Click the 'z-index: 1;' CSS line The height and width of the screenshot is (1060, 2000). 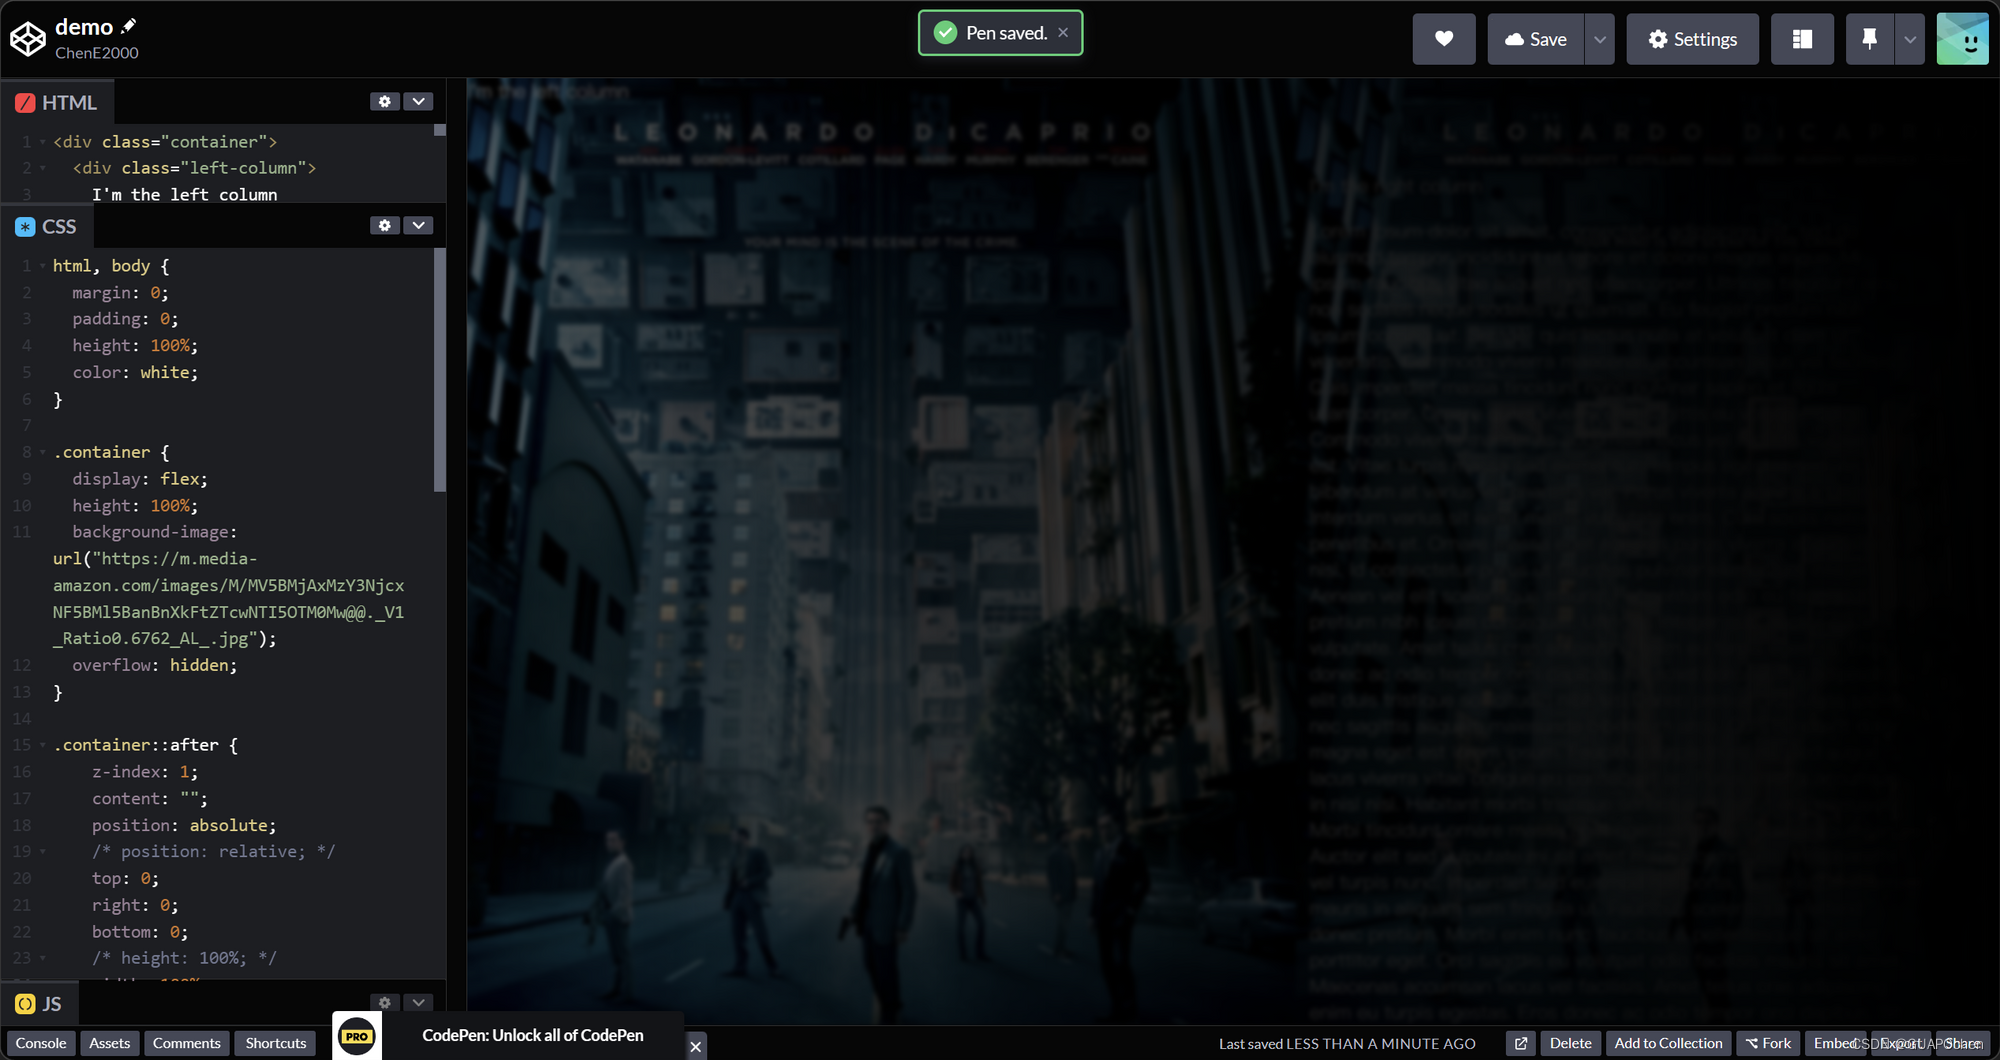pyautogui.click(x=145, y=772)
